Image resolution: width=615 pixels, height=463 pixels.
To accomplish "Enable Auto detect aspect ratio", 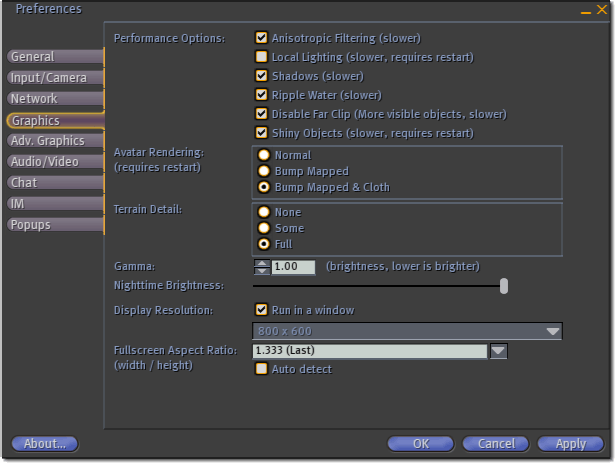I will [261, 368].
